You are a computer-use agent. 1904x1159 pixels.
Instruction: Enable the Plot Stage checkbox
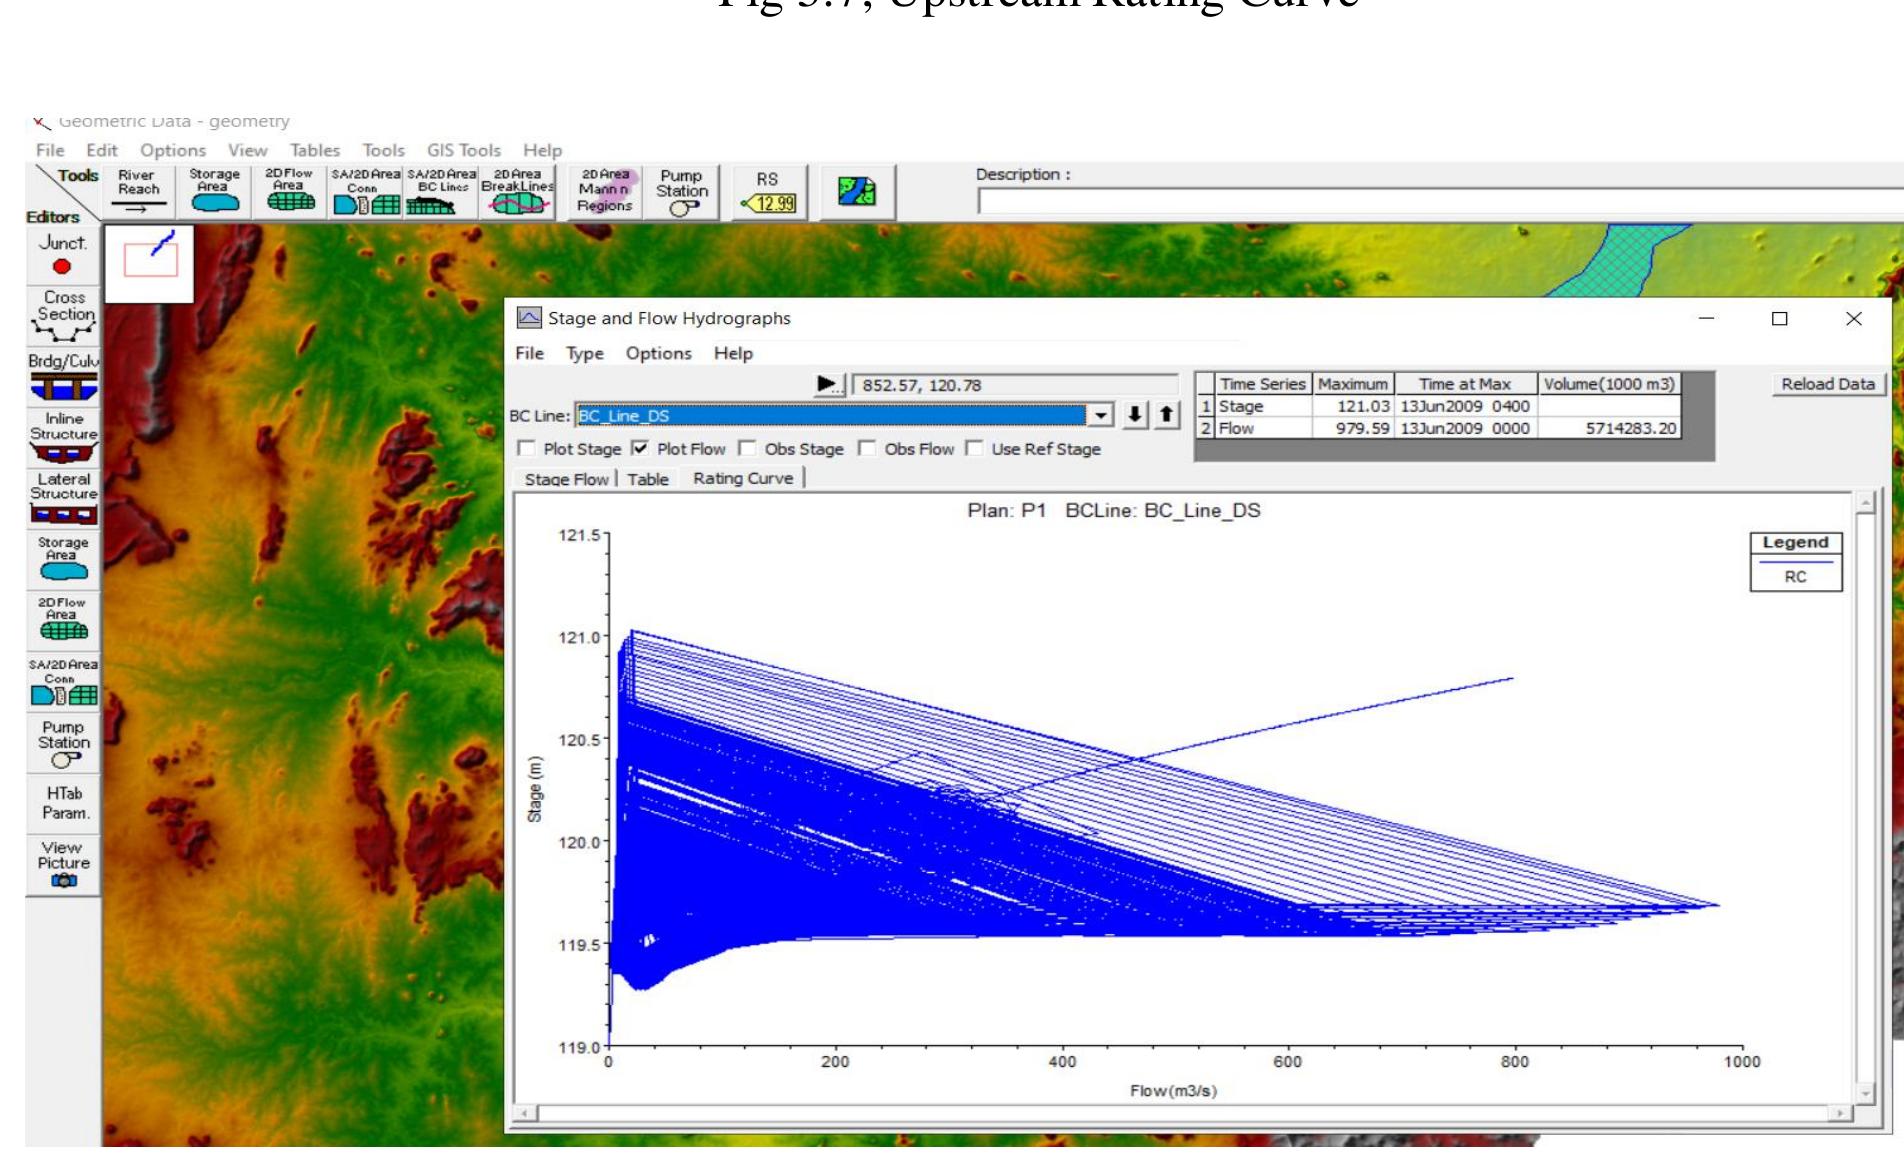(526, 449)
